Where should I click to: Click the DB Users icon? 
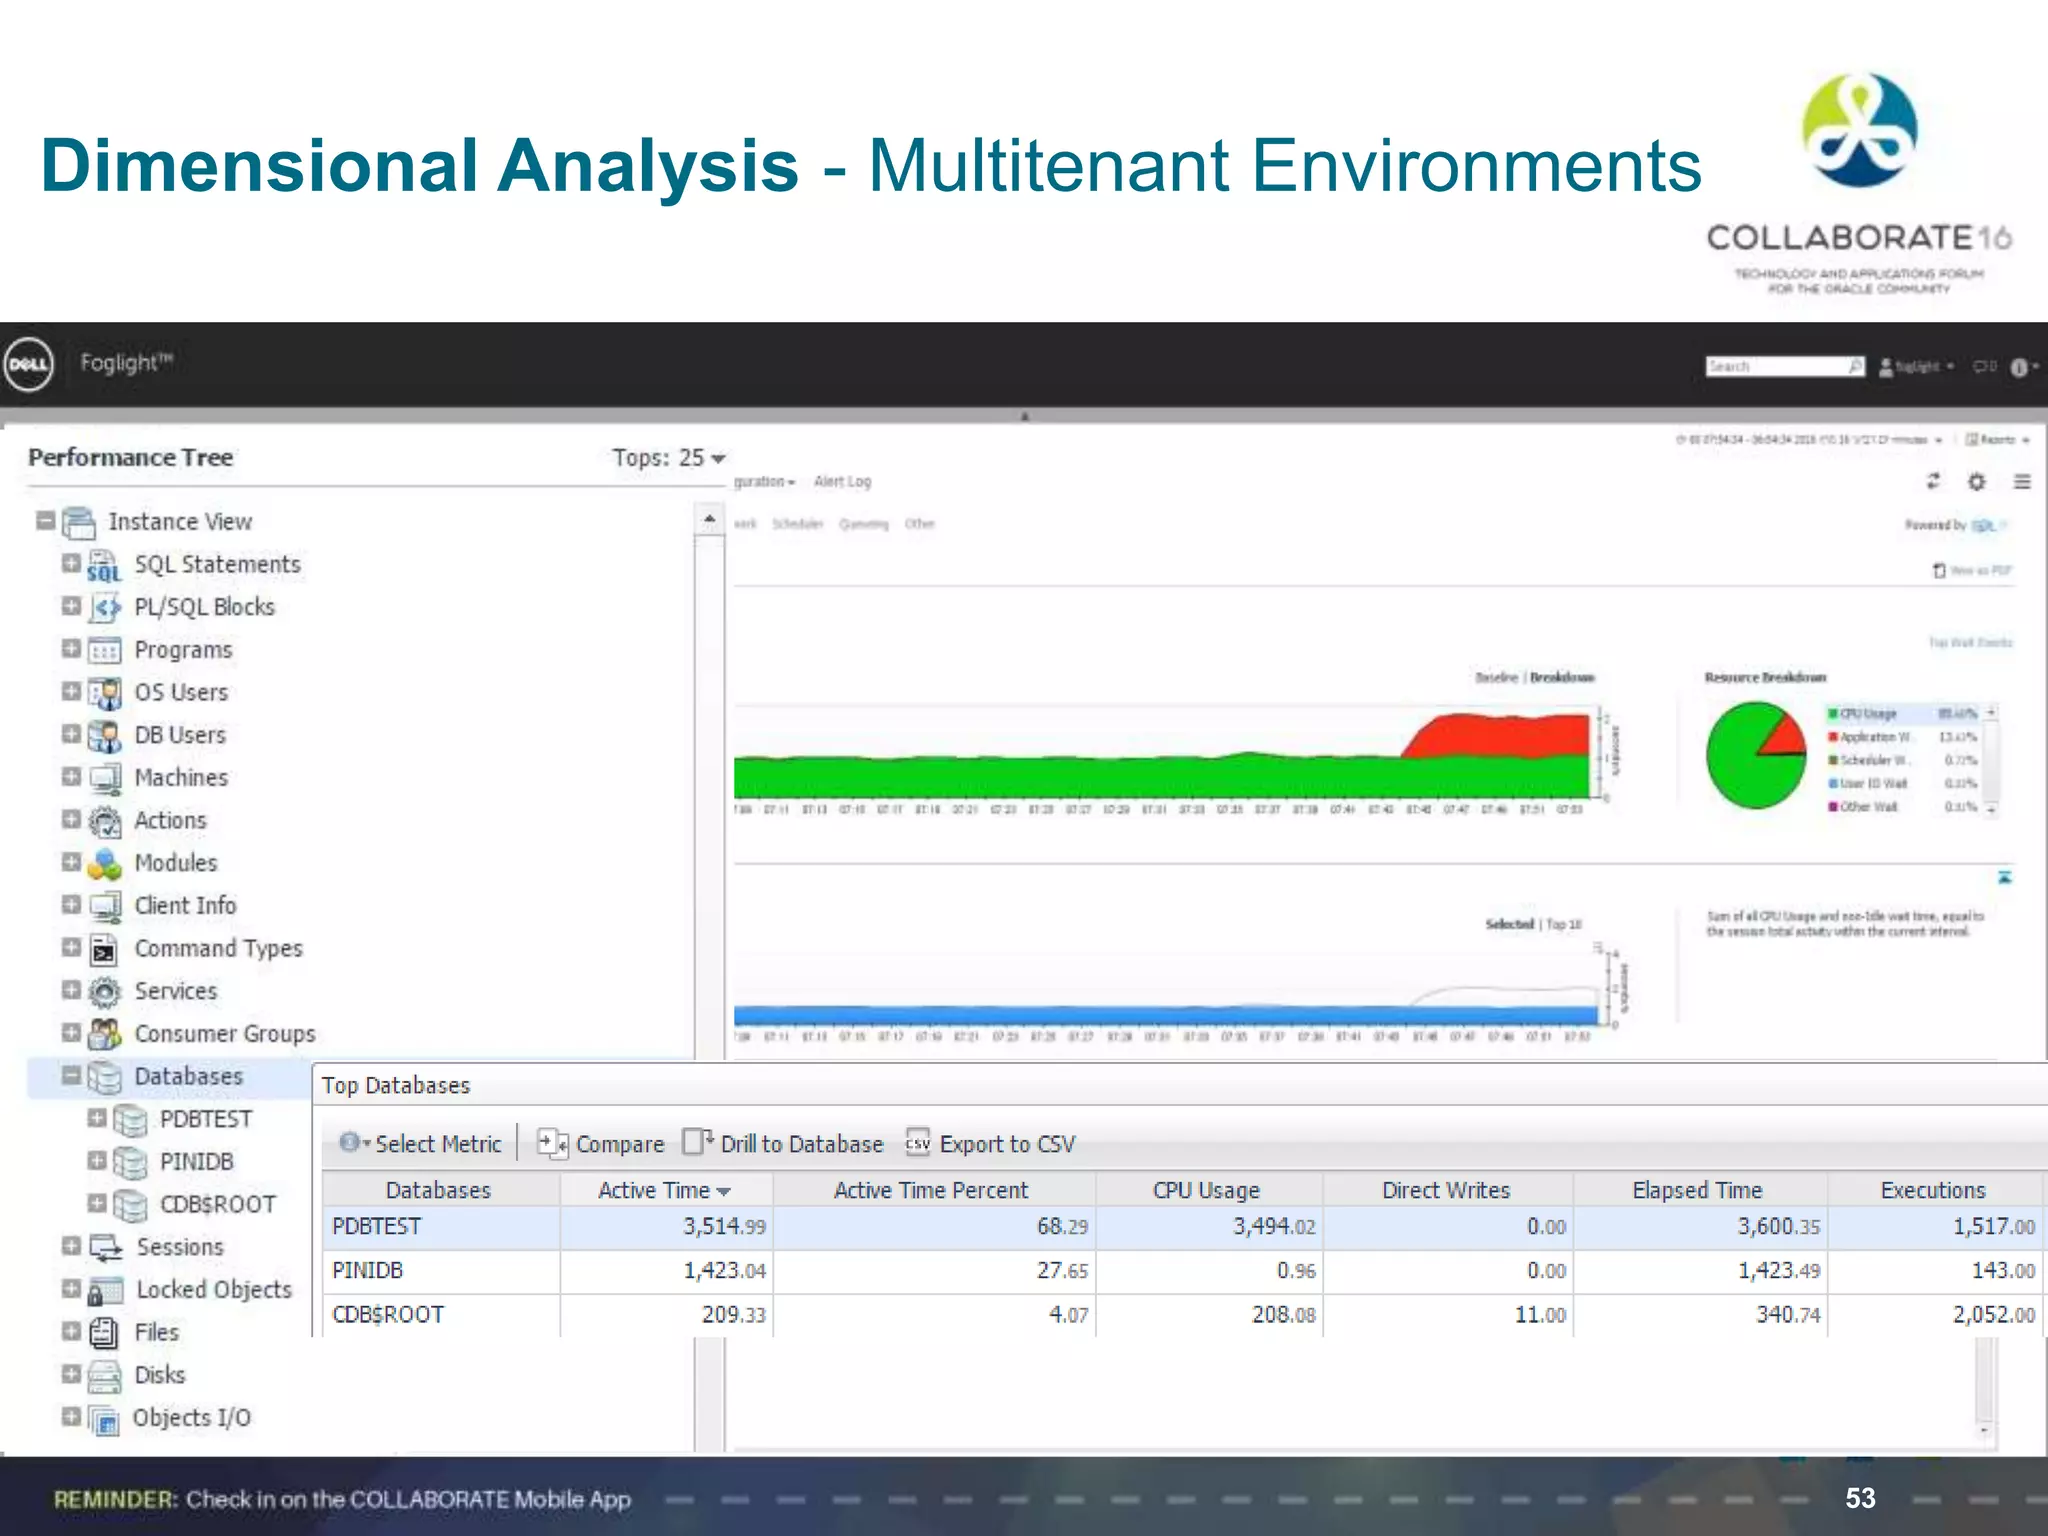(x=104, y=736)
